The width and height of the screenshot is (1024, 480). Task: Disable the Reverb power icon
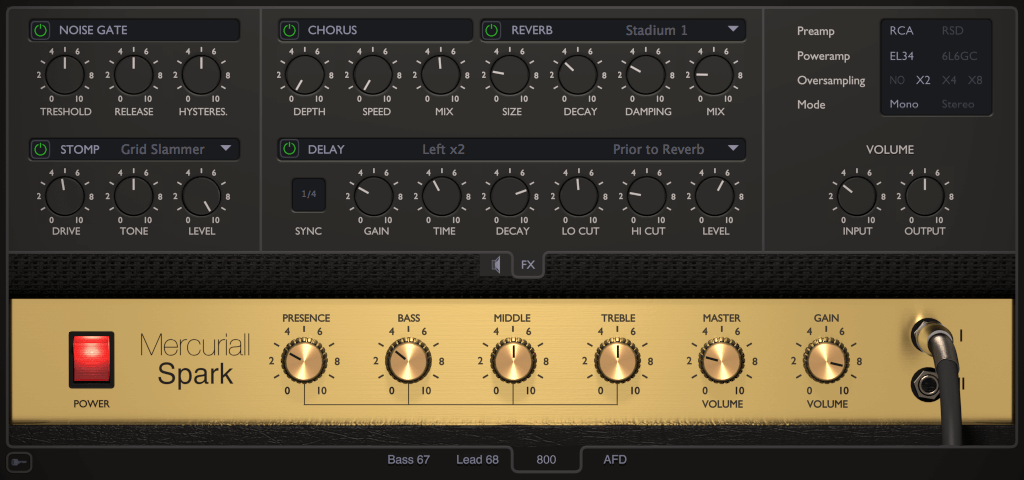(492, 30)
